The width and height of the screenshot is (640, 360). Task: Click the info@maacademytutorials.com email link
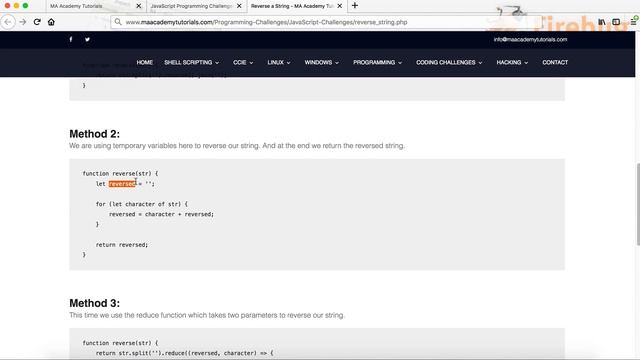(530, 40)
